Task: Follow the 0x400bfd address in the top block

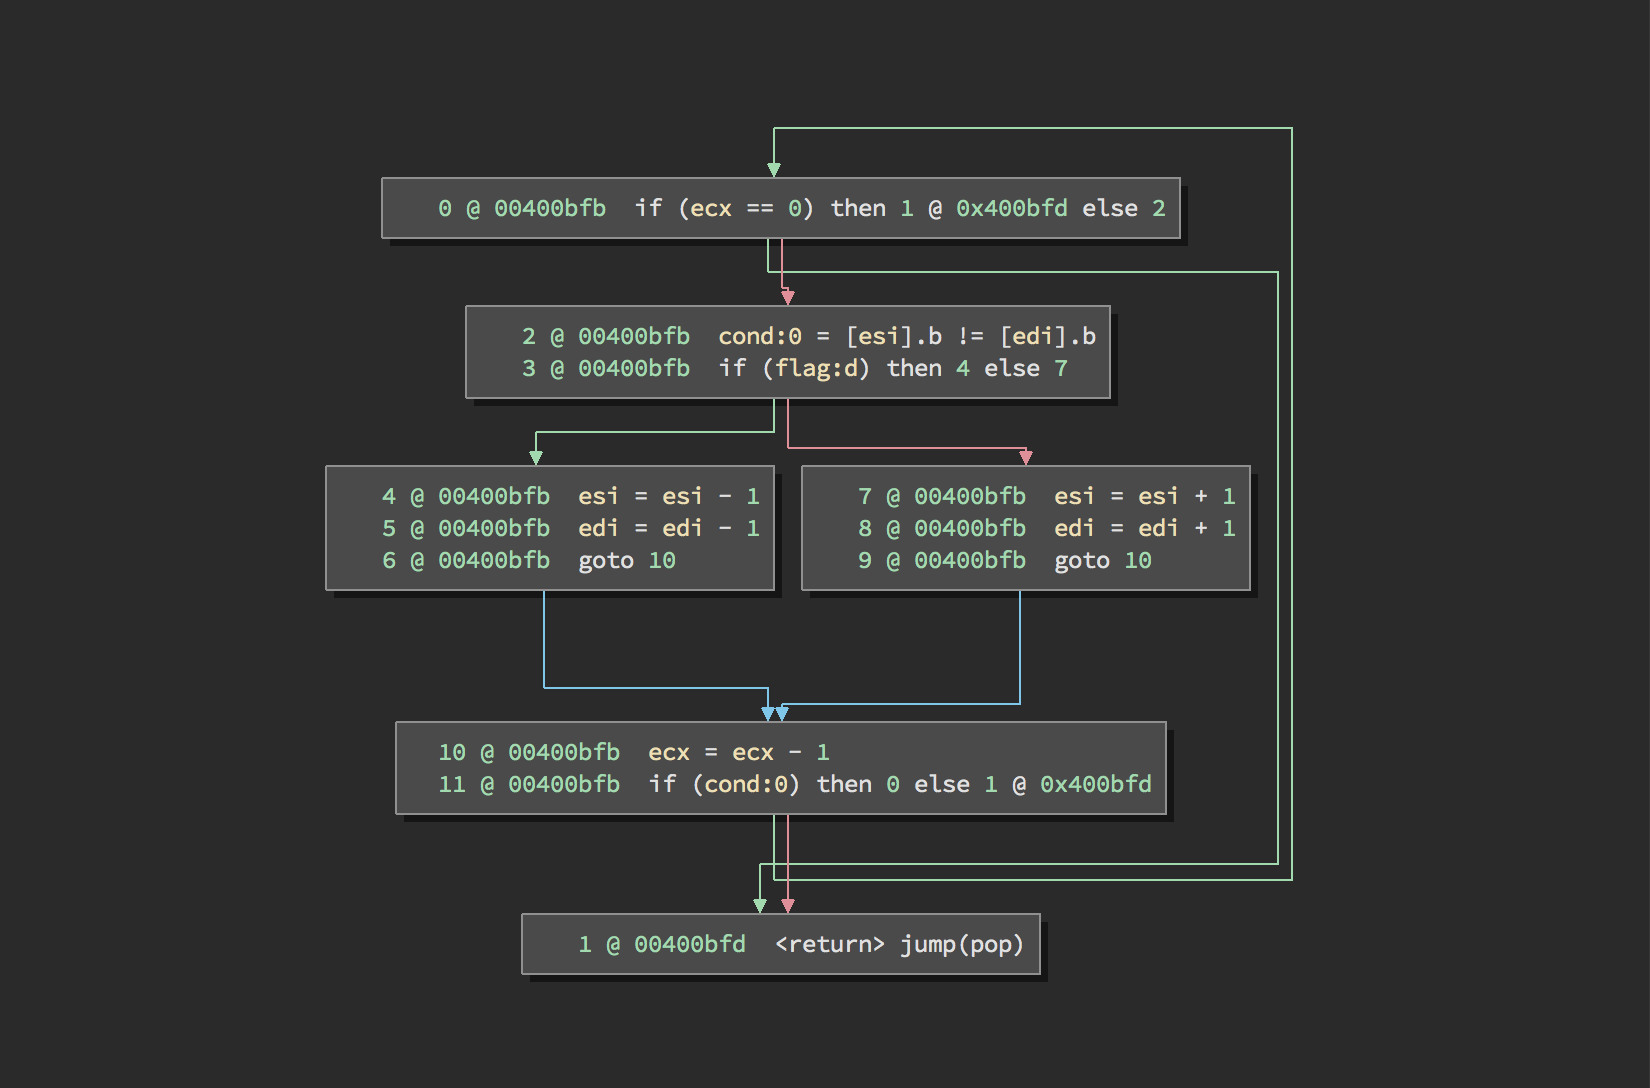Action: click(x=1011, y=208)
